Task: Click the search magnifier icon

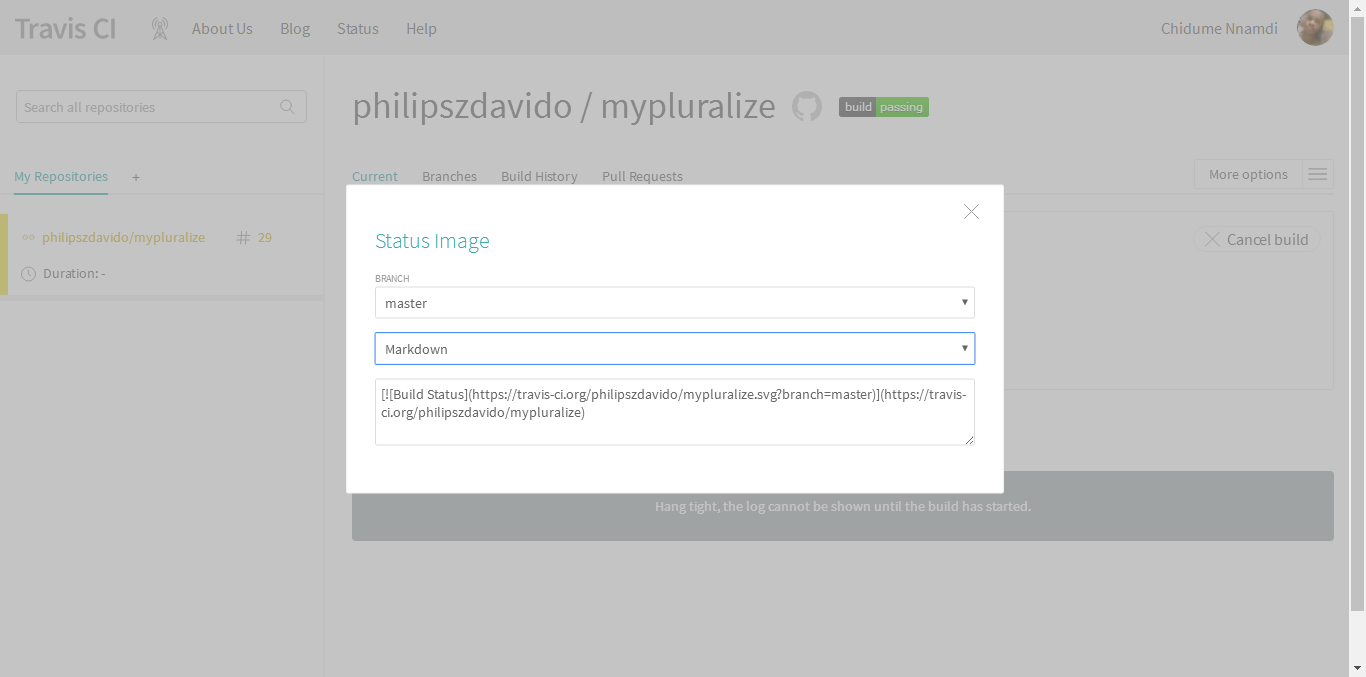Action: pos(287,107)
